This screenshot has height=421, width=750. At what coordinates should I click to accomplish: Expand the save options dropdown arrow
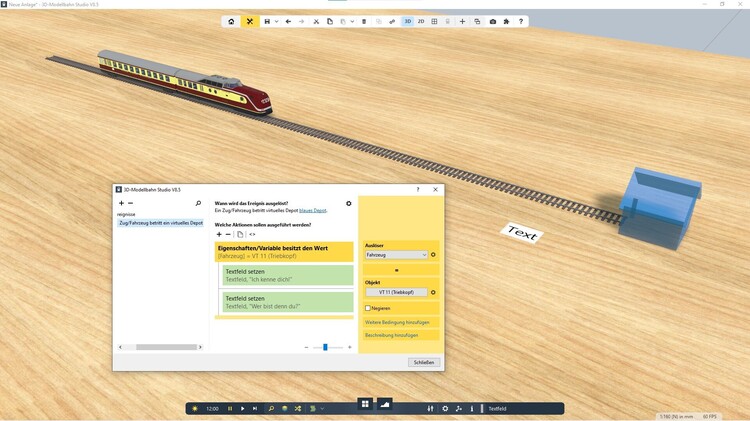[275, 21]
